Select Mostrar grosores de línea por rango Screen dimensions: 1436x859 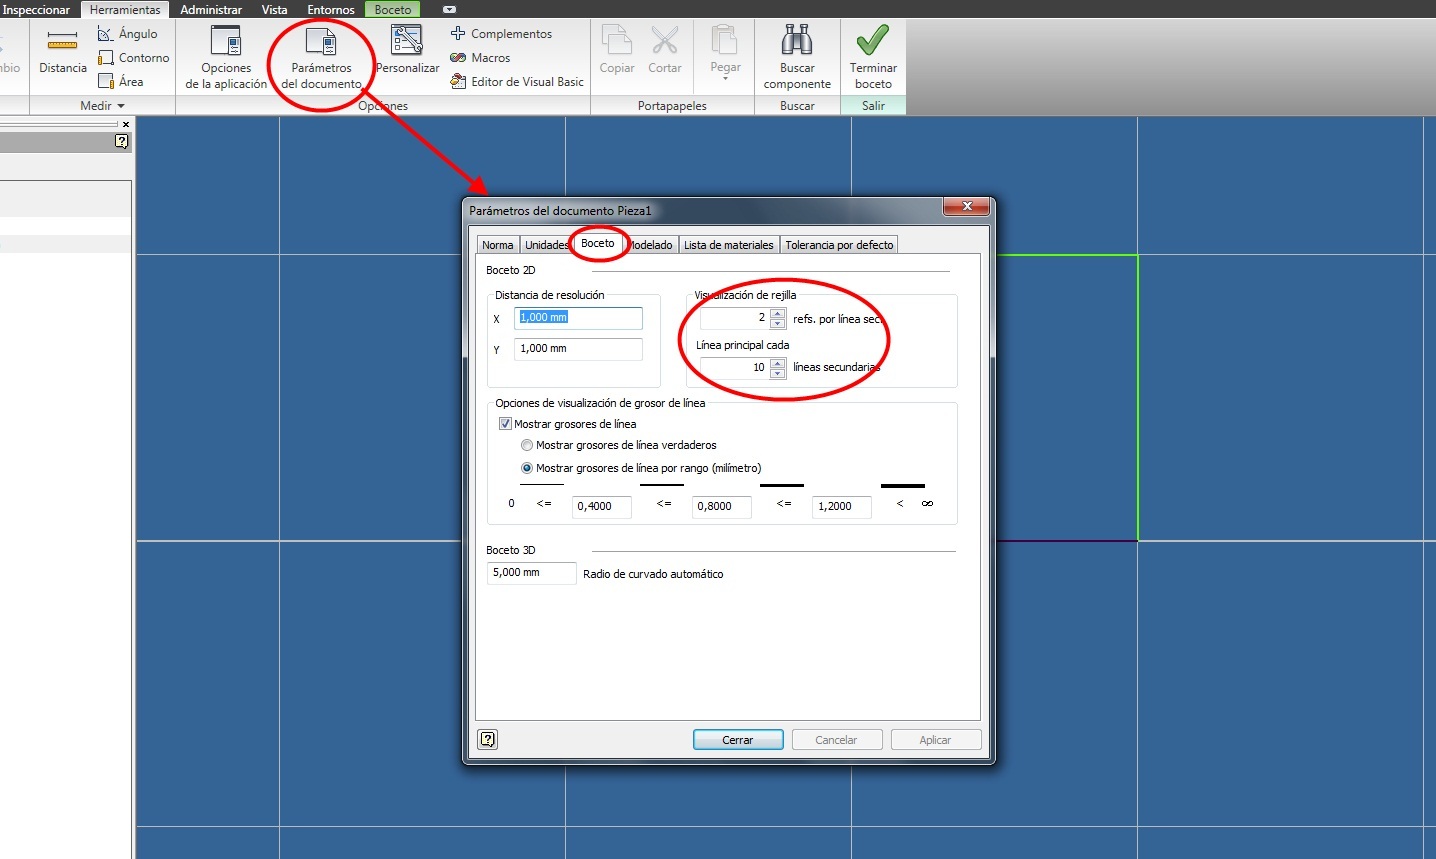(527, 468)
